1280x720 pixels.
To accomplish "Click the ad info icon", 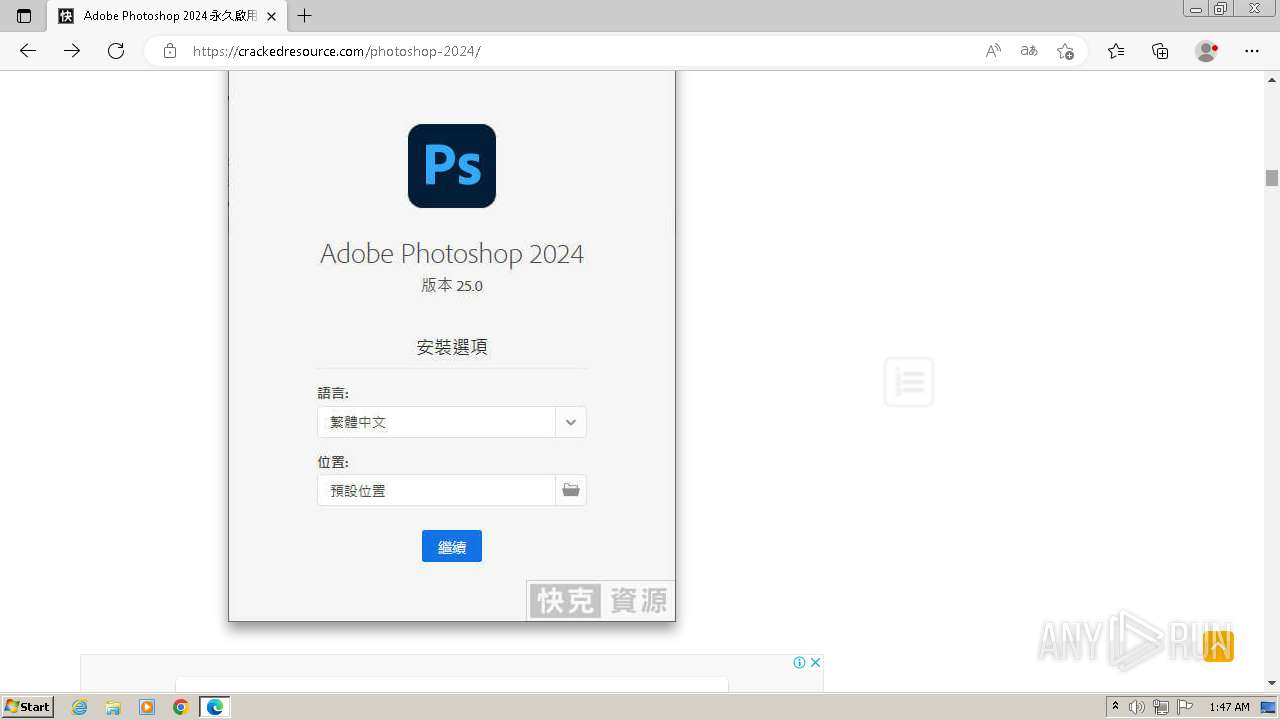I will tap(800, 662).
